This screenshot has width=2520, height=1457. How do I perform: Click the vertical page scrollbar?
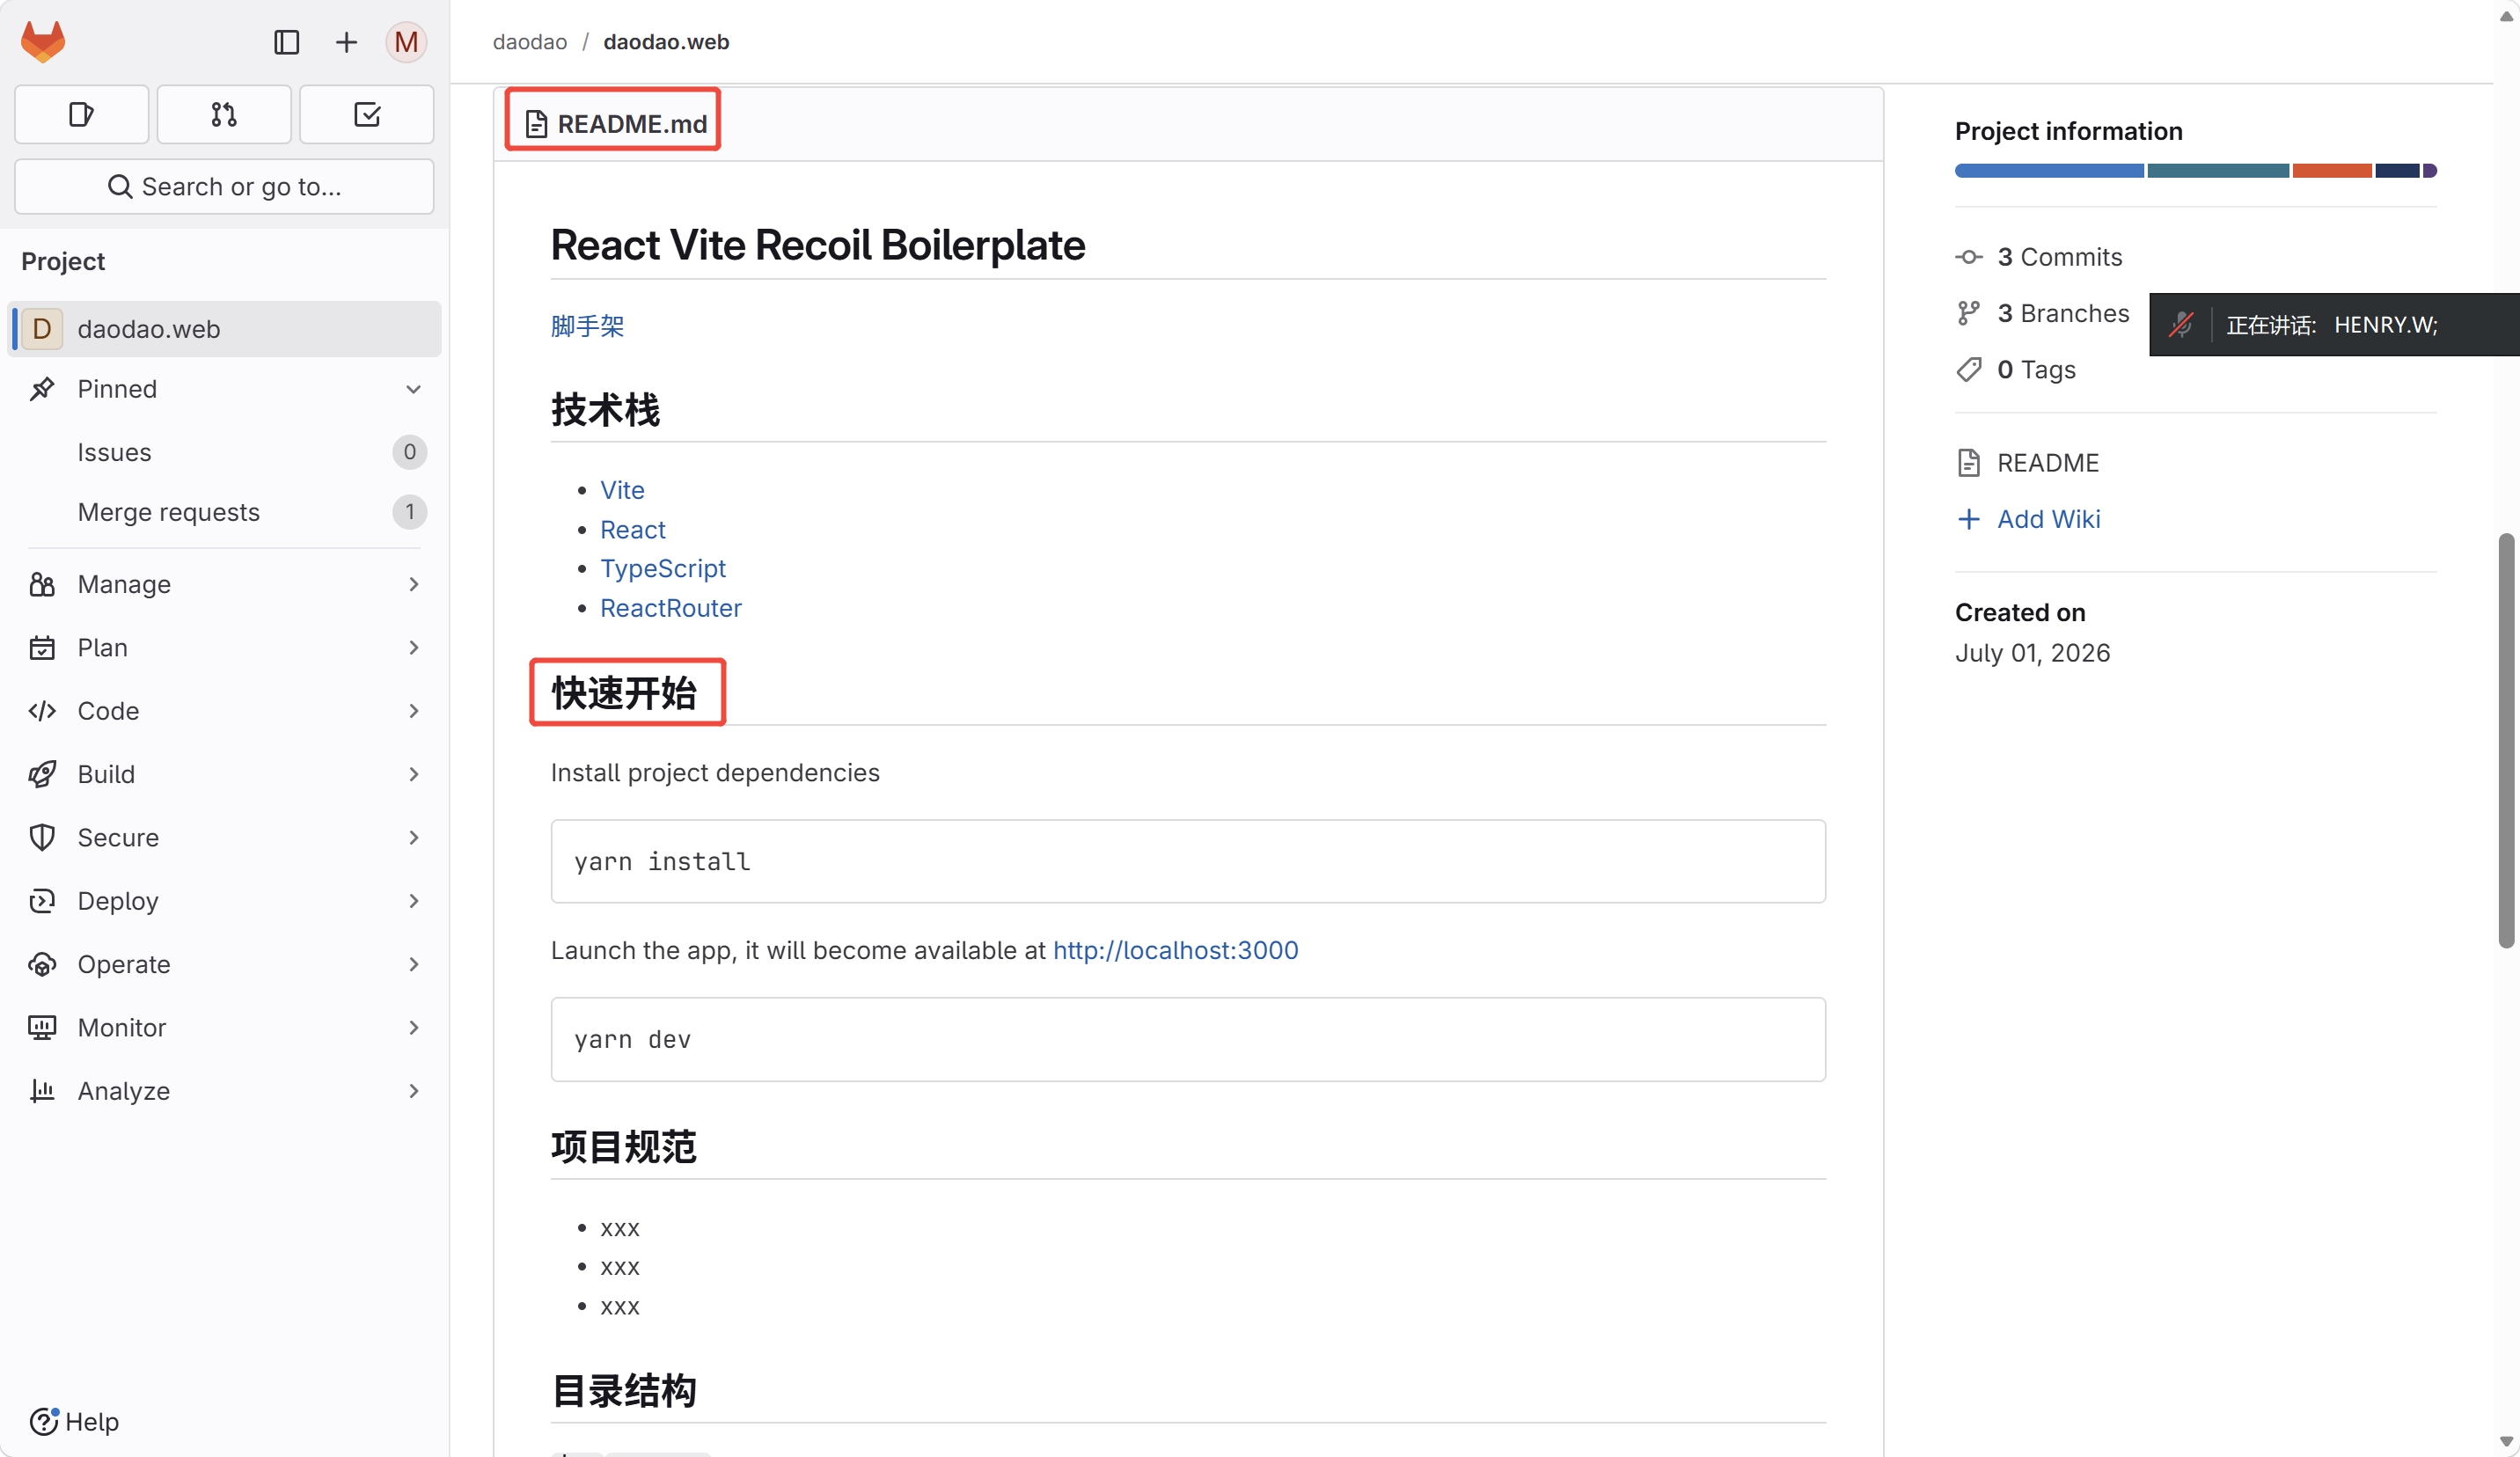pos(2505,740)
